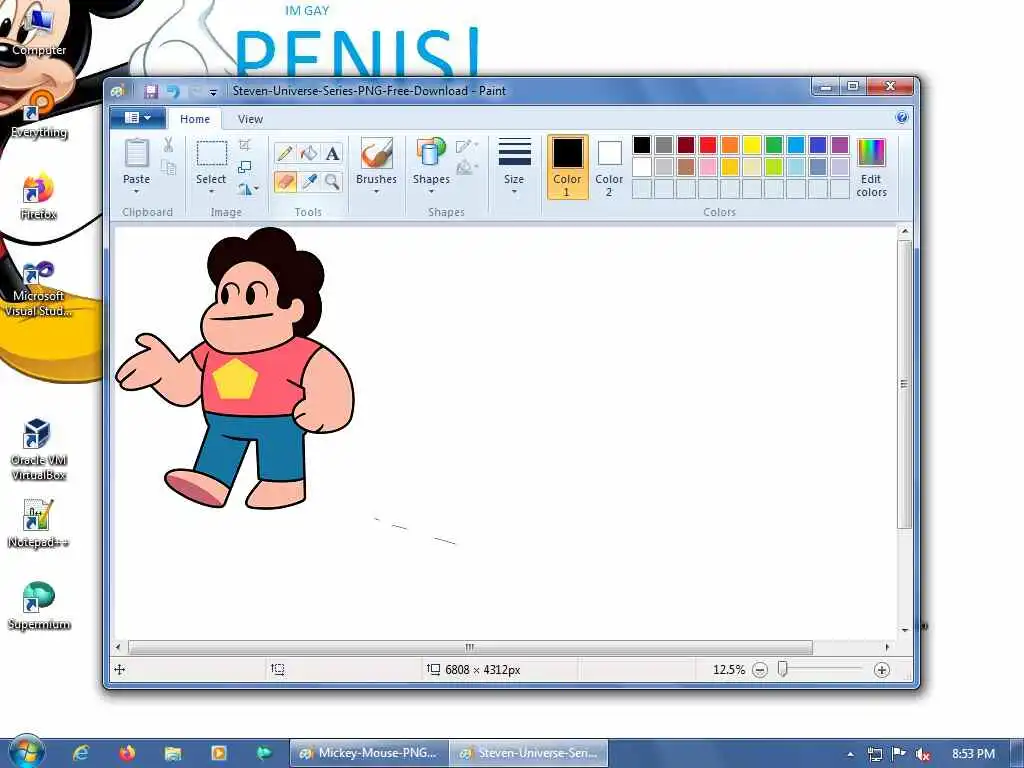Click the zoom in plus button
Viewport: 1024px width, 768px height.
882,670
